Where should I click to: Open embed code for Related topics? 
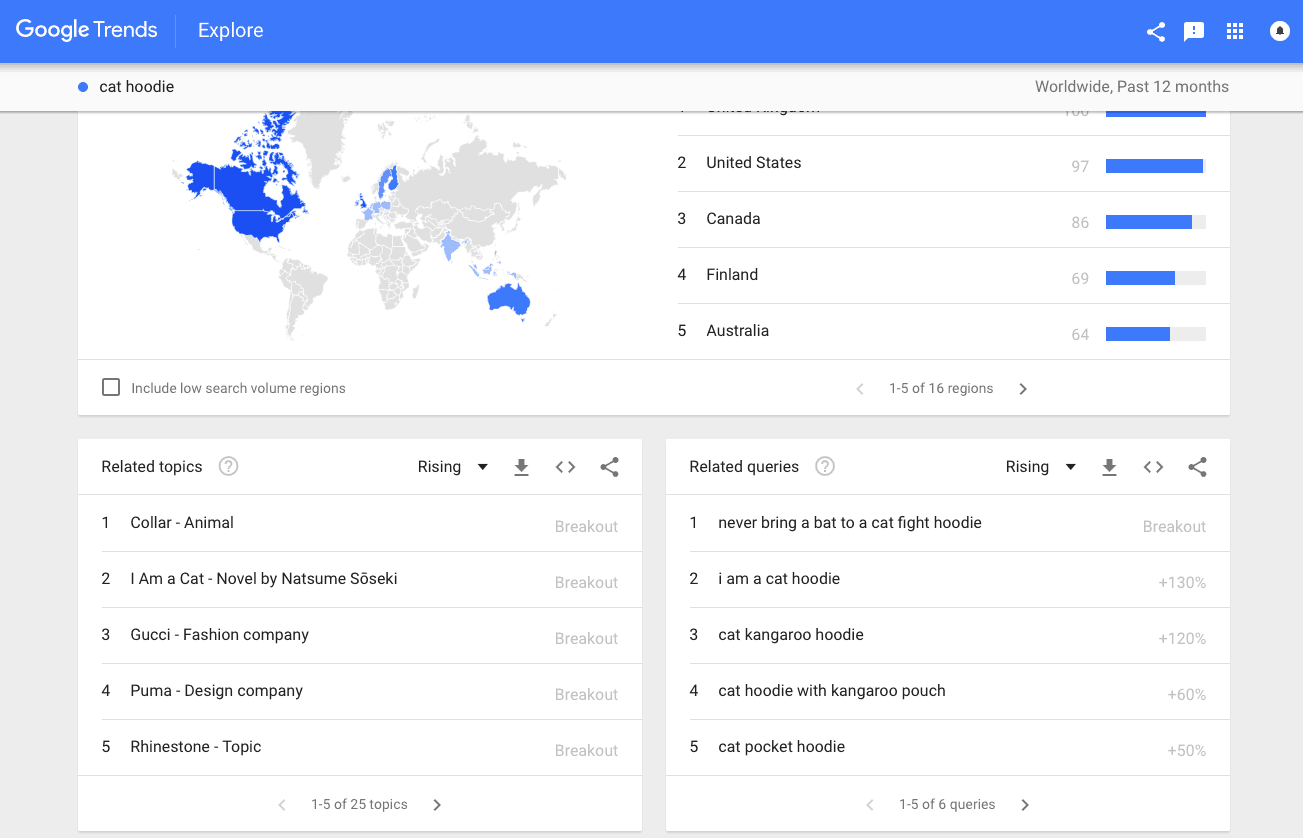tap(565, 467)
